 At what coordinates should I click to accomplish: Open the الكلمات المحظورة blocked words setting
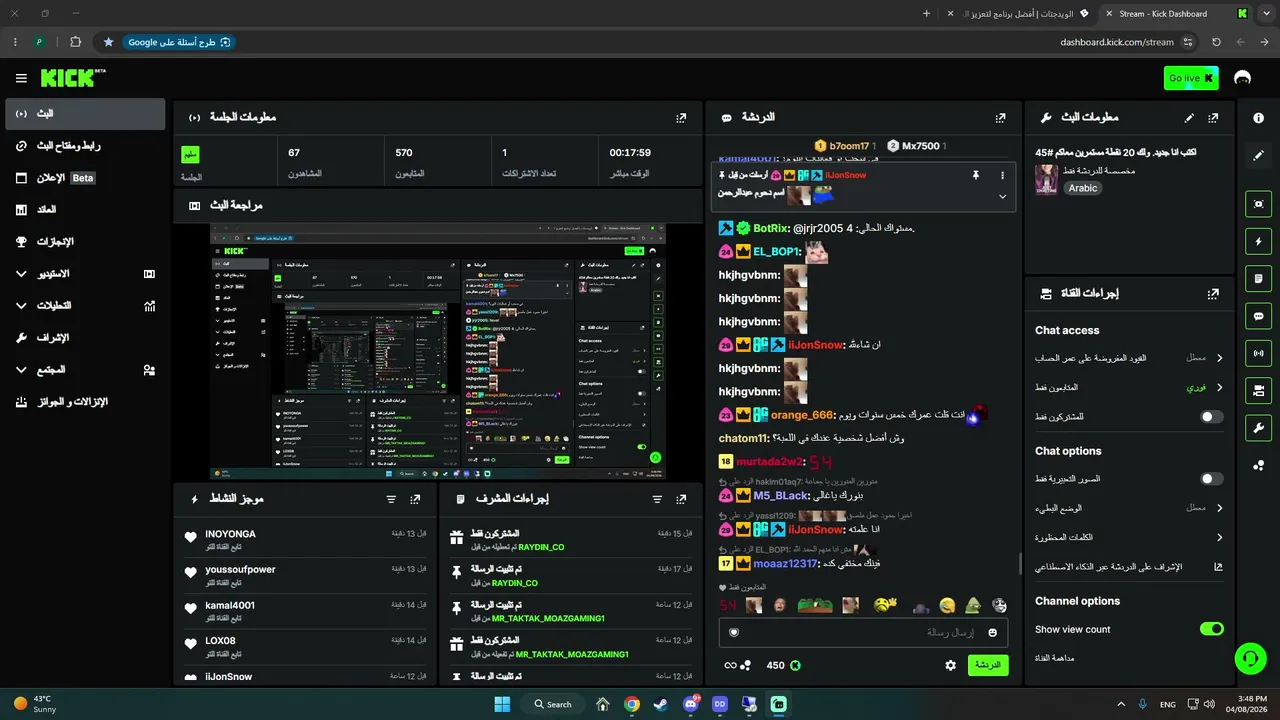coord(1129,537)
